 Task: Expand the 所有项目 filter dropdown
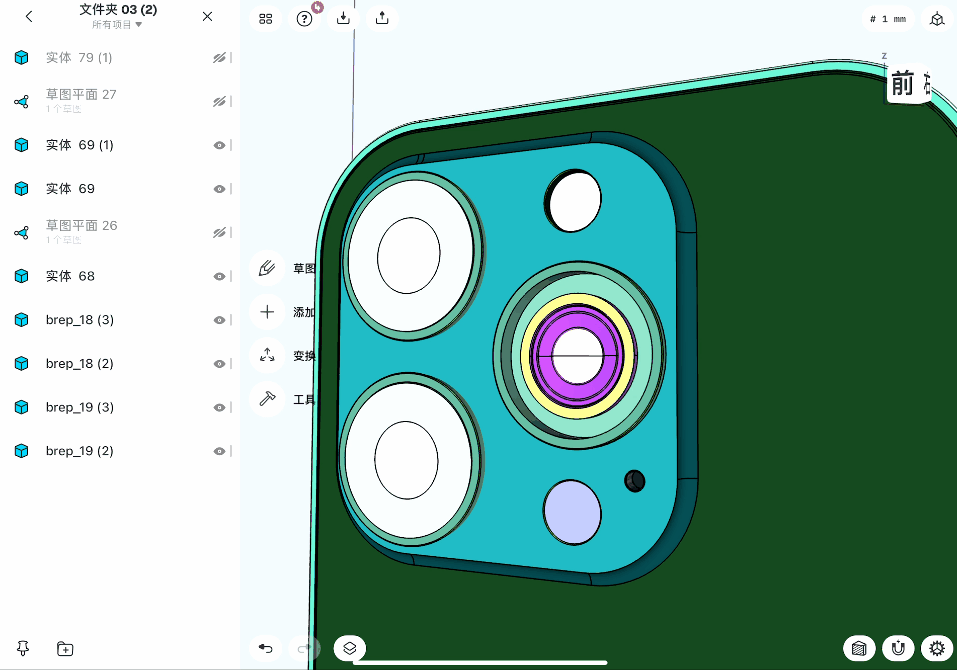click(x=117, y=24)
